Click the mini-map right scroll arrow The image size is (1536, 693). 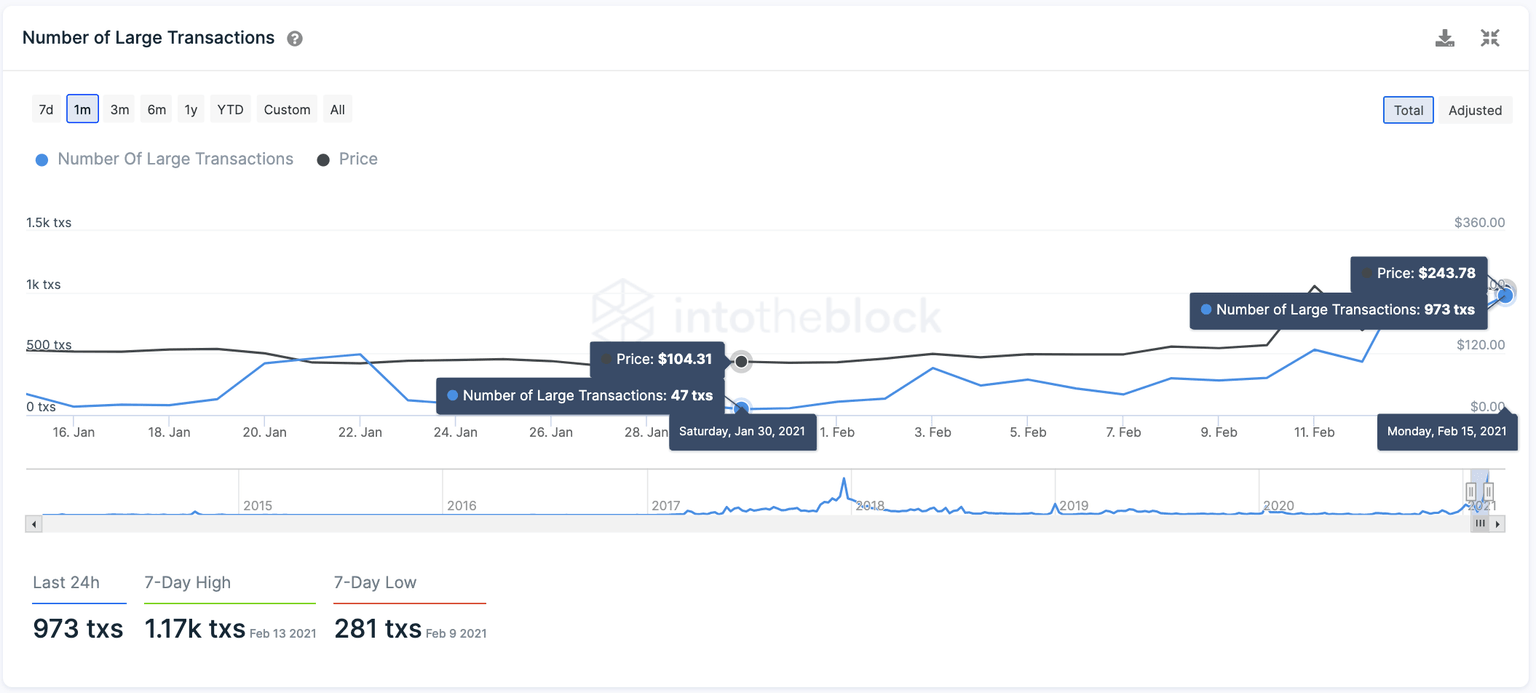click(x=1499, y=523)
